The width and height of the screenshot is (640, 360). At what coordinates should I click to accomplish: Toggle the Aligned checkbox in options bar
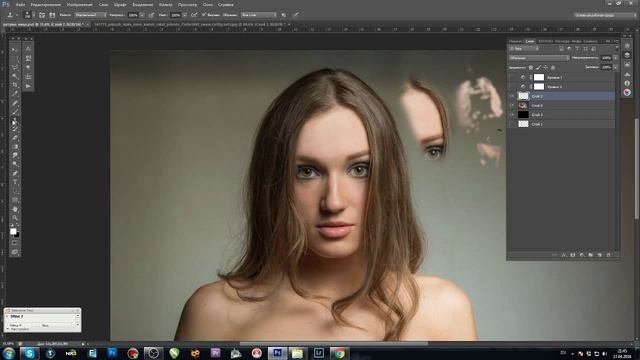tap(204, 15)
